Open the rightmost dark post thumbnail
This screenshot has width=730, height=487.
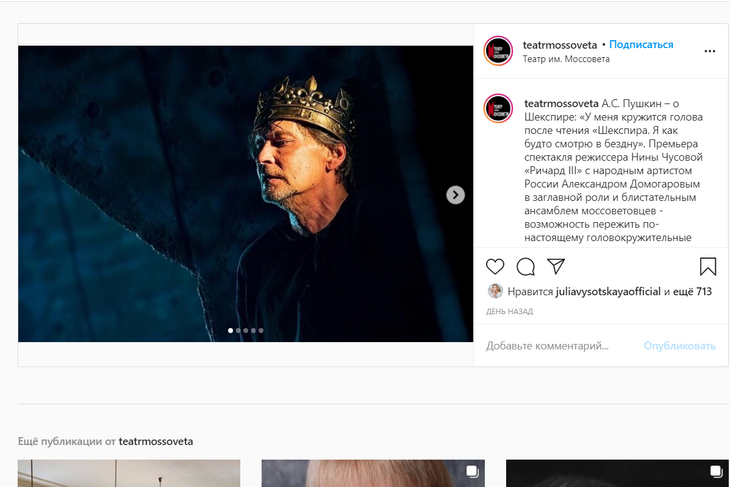pyautogui.click(x=617, y=473)
